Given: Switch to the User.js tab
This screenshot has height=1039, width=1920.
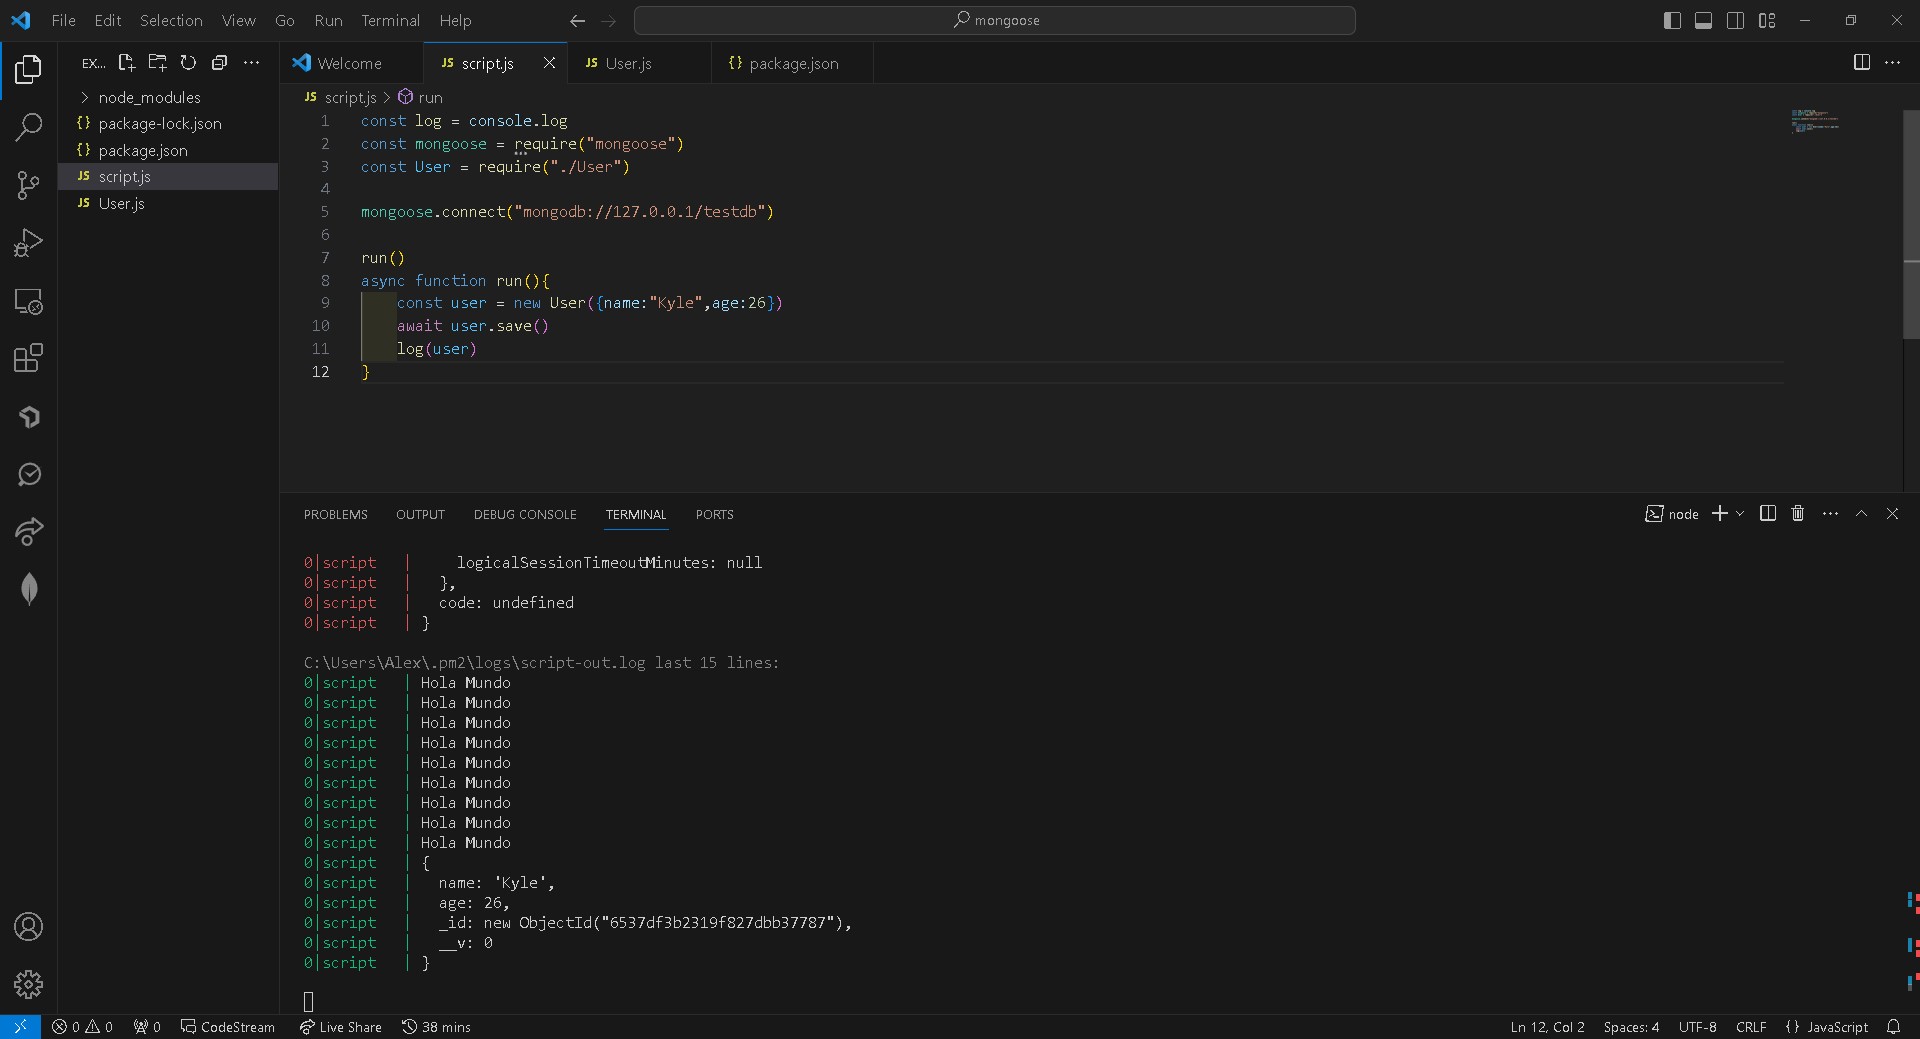Looking at the screenshot, I should (x=627, y=63).
